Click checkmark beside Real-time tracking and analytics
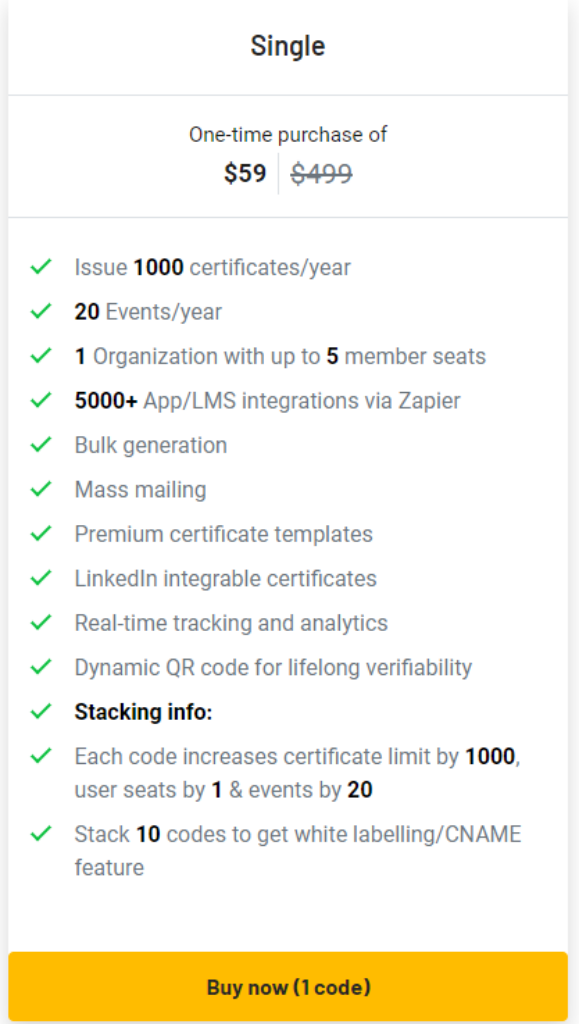The image size is (579, 1024). (x=41, y=622)
